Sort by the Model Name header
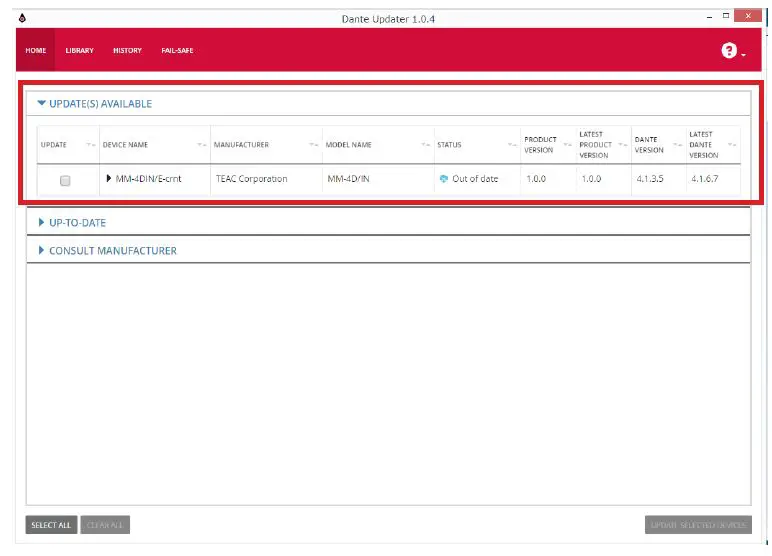 click(349, 145)
